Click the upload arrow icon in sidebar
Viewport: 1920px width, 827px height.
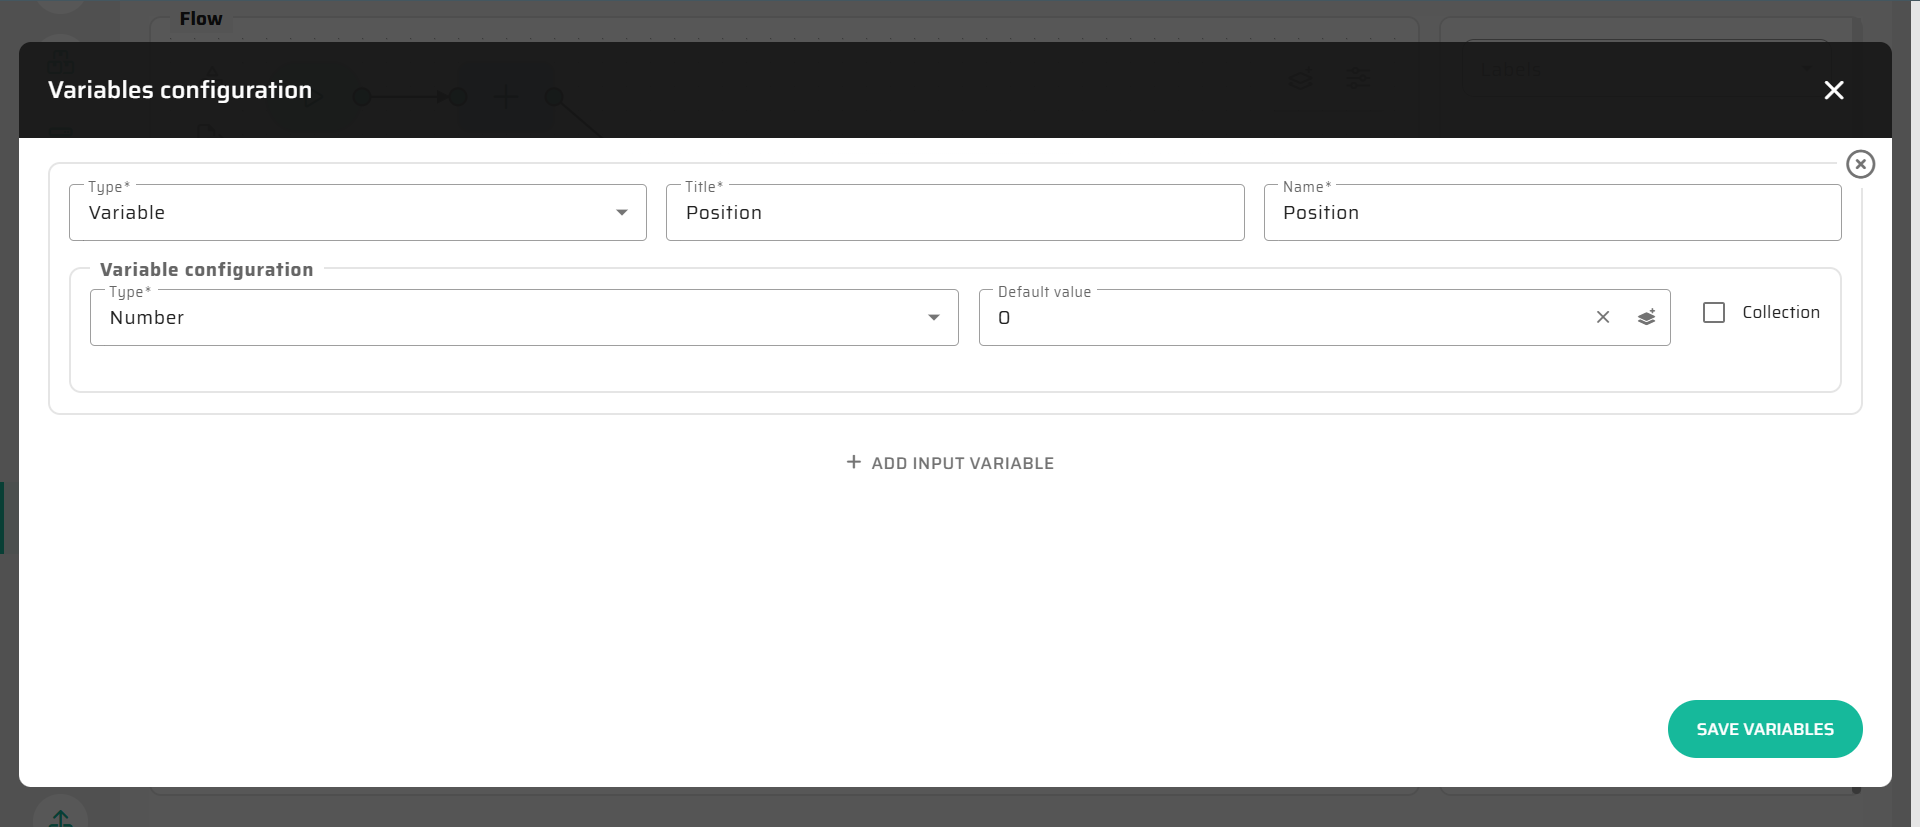pos(60,817)
